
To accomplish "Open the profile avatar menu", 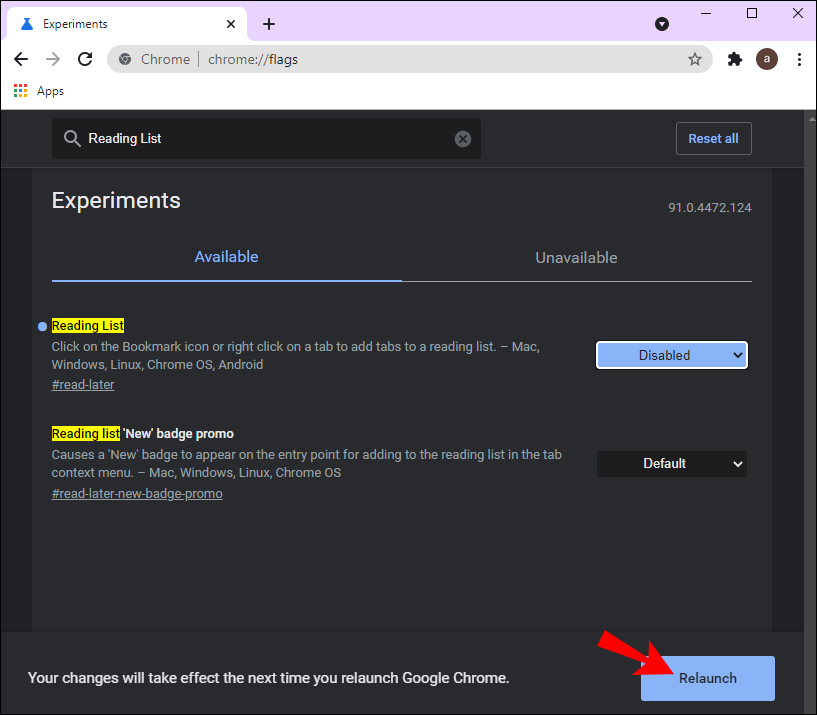I will click(767, 59).
